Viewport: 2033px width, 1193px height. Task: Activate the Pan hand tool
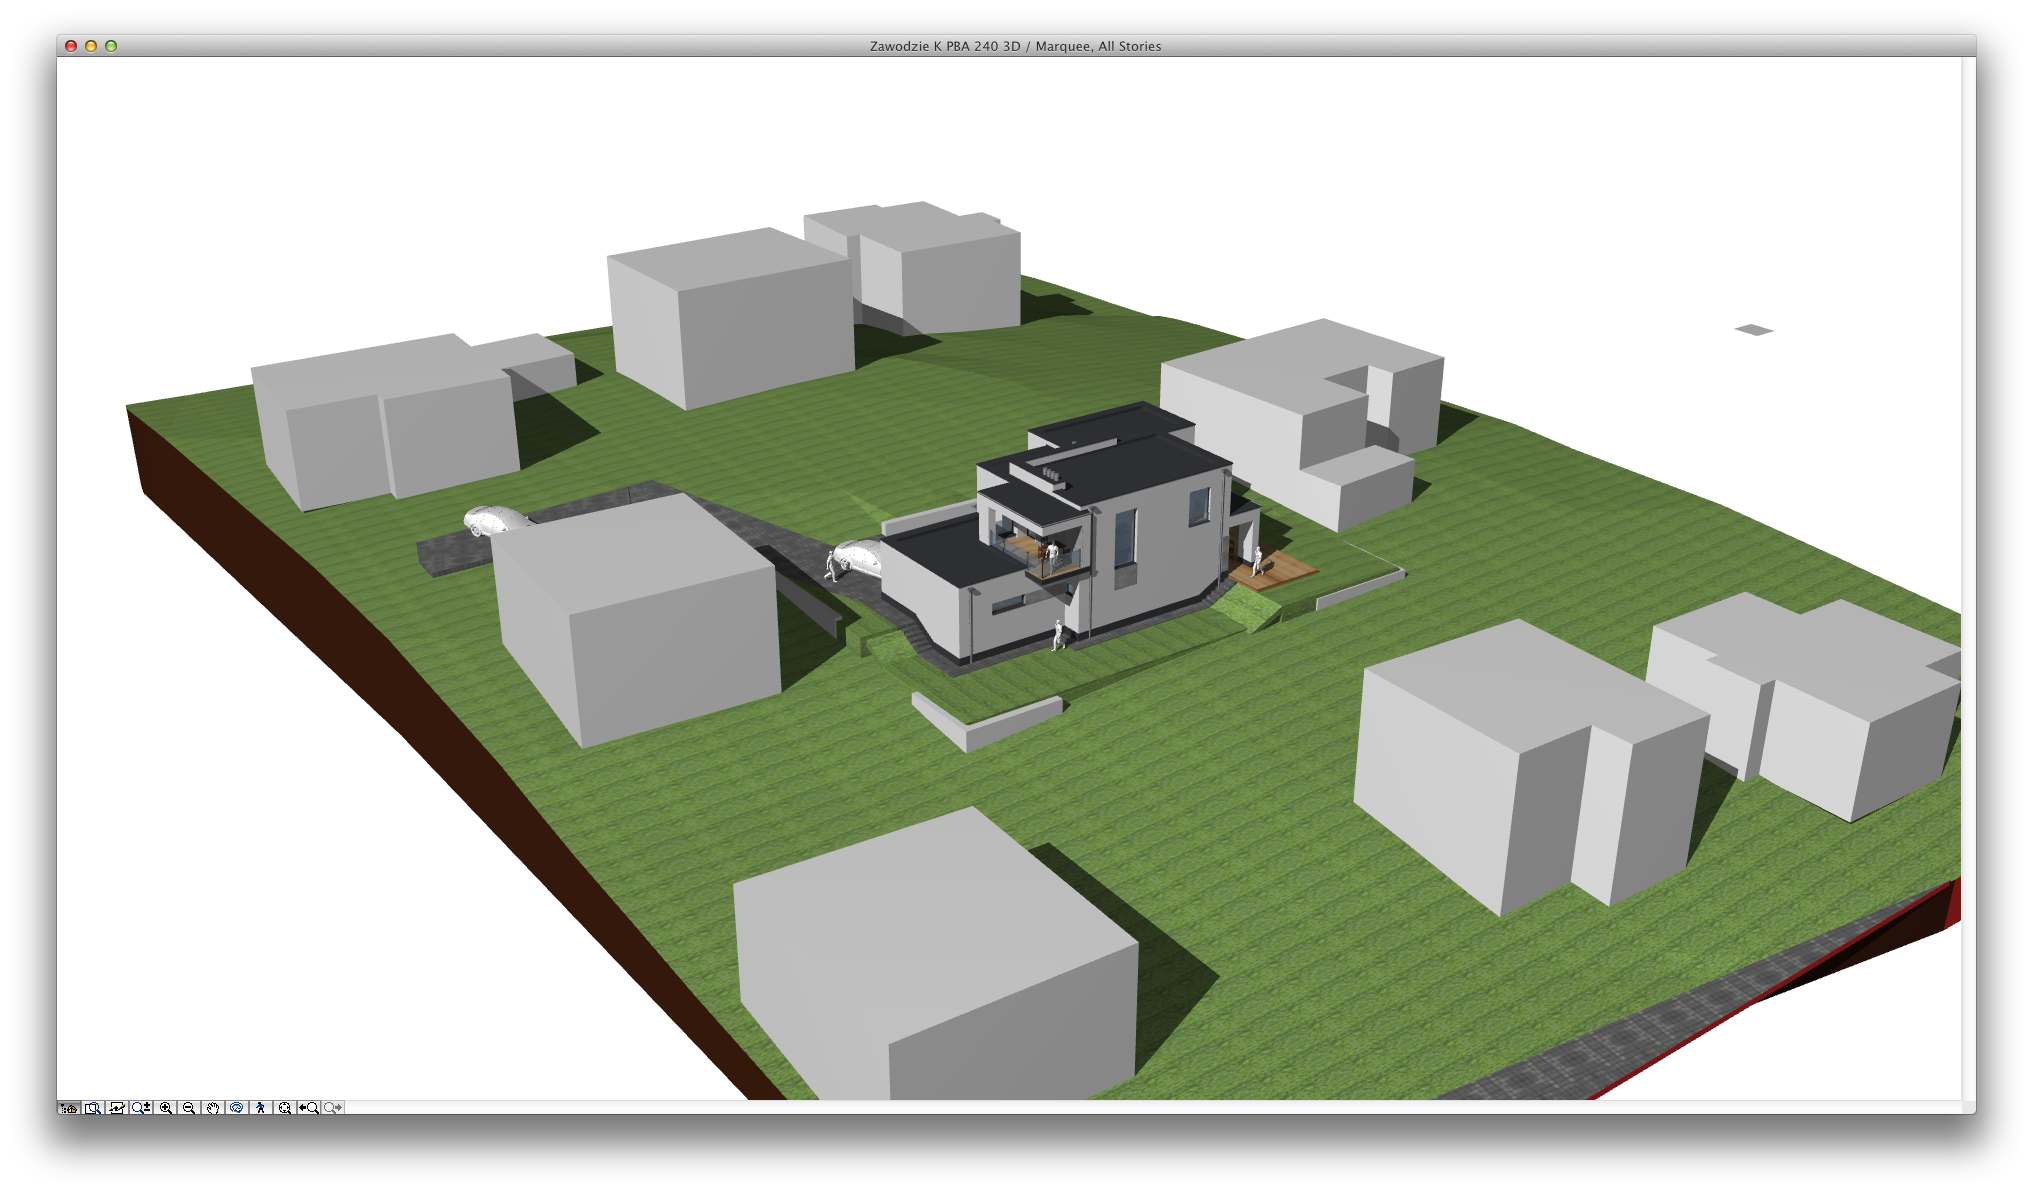(213, 1108)
